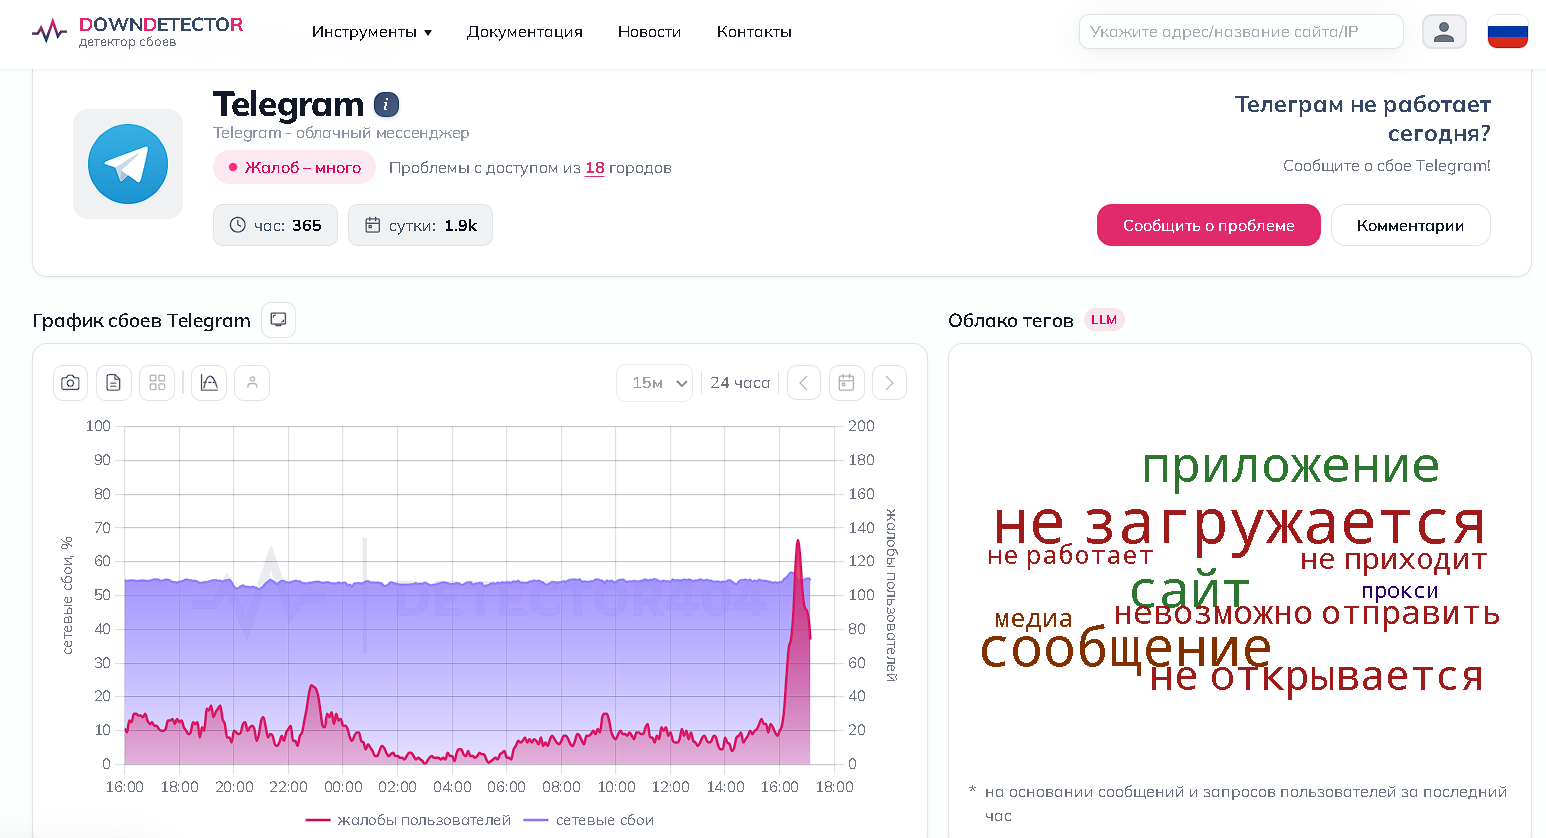Click the complaints spike peak on the chart
This screenshot has width=1546, height=838.
click(x=798, y=541)
